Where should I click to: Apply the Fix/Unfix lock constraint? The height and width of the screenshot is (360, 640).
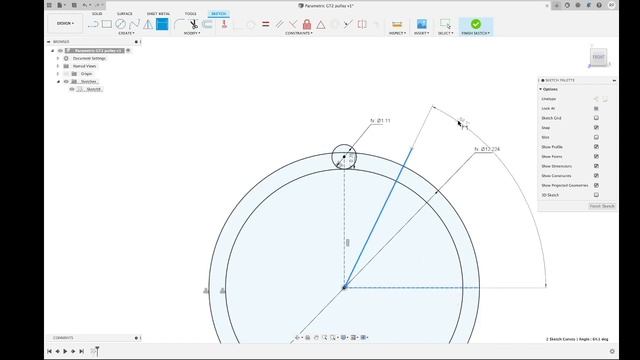(307, 24)
